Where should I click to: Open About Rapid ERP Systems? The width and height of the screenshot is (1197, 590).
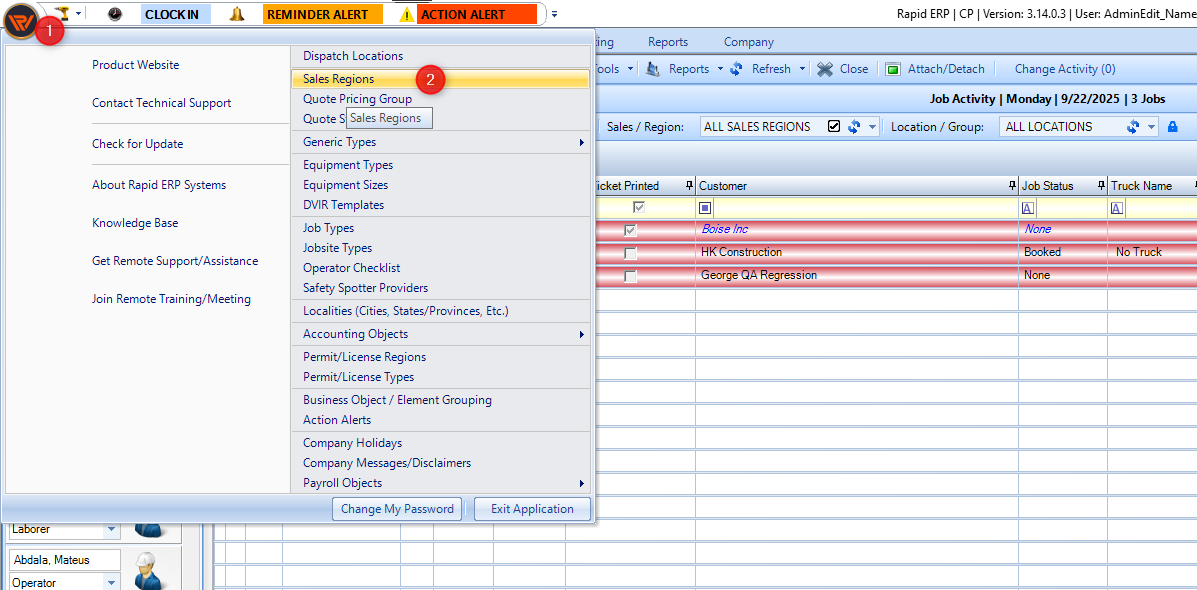[159, 185]
